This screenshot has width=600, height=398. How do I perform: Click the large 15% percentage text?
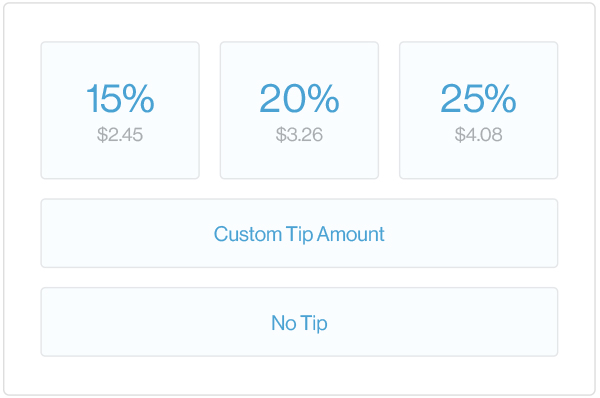(120, 99)
